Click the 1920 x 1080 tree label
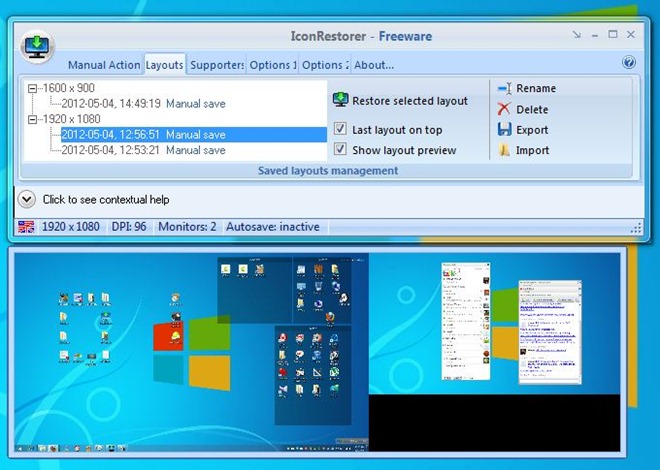This screenshot has height=470, width=660. [x=72, y=119]
